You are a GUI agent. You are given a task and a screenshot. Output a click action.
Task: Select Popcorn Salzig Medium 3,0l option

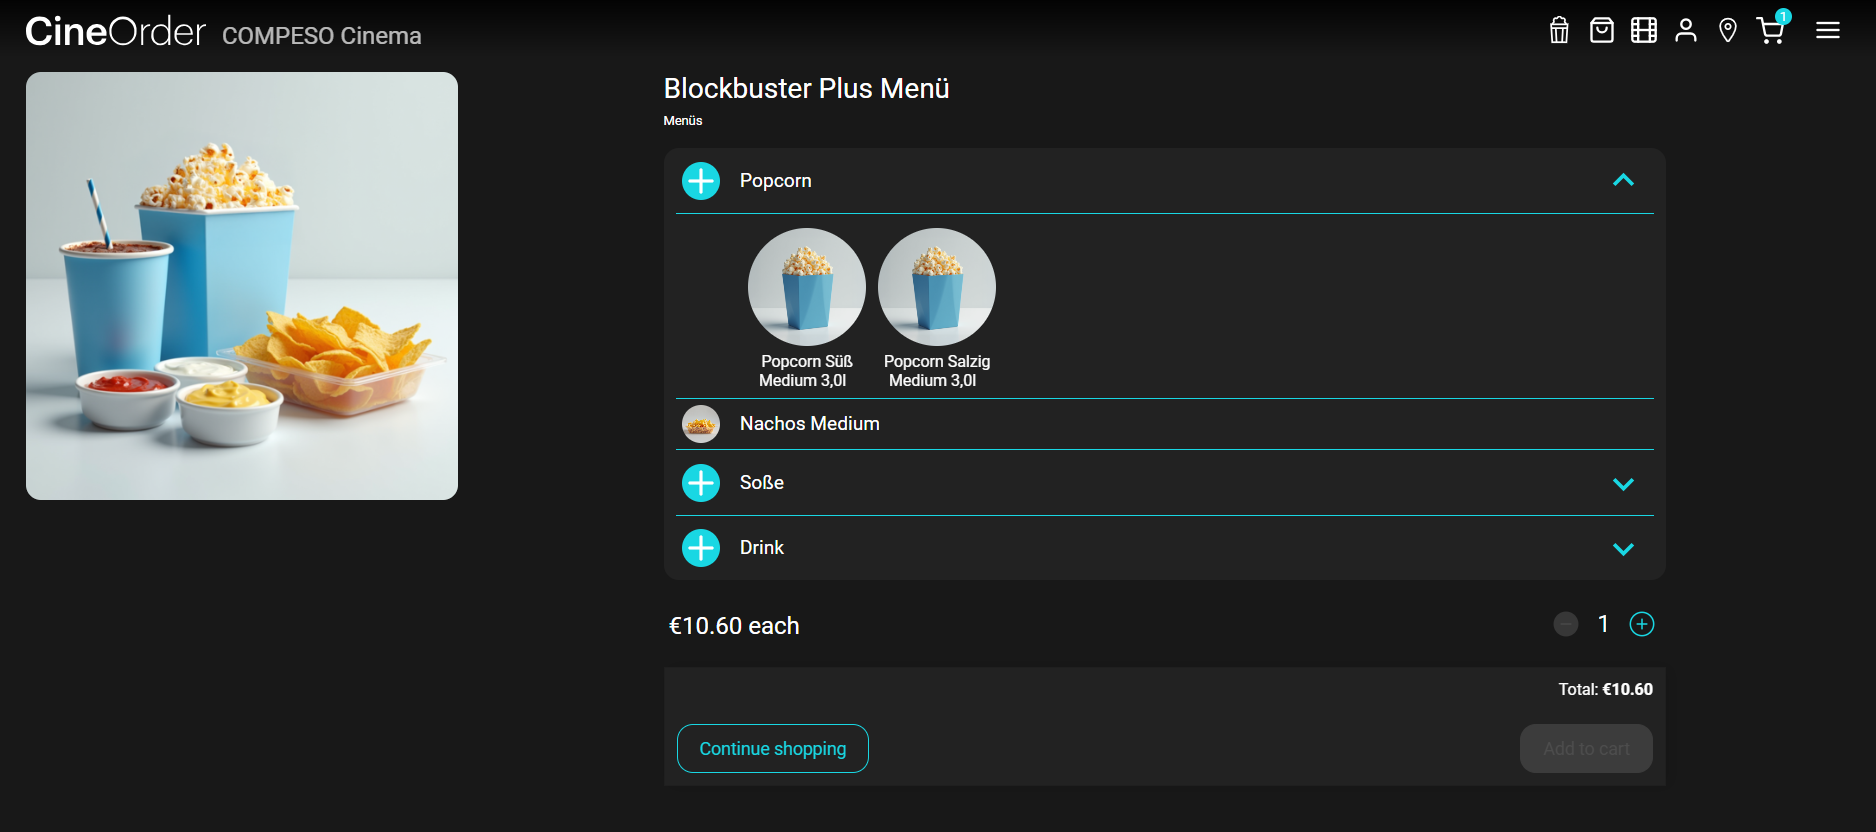937,288
